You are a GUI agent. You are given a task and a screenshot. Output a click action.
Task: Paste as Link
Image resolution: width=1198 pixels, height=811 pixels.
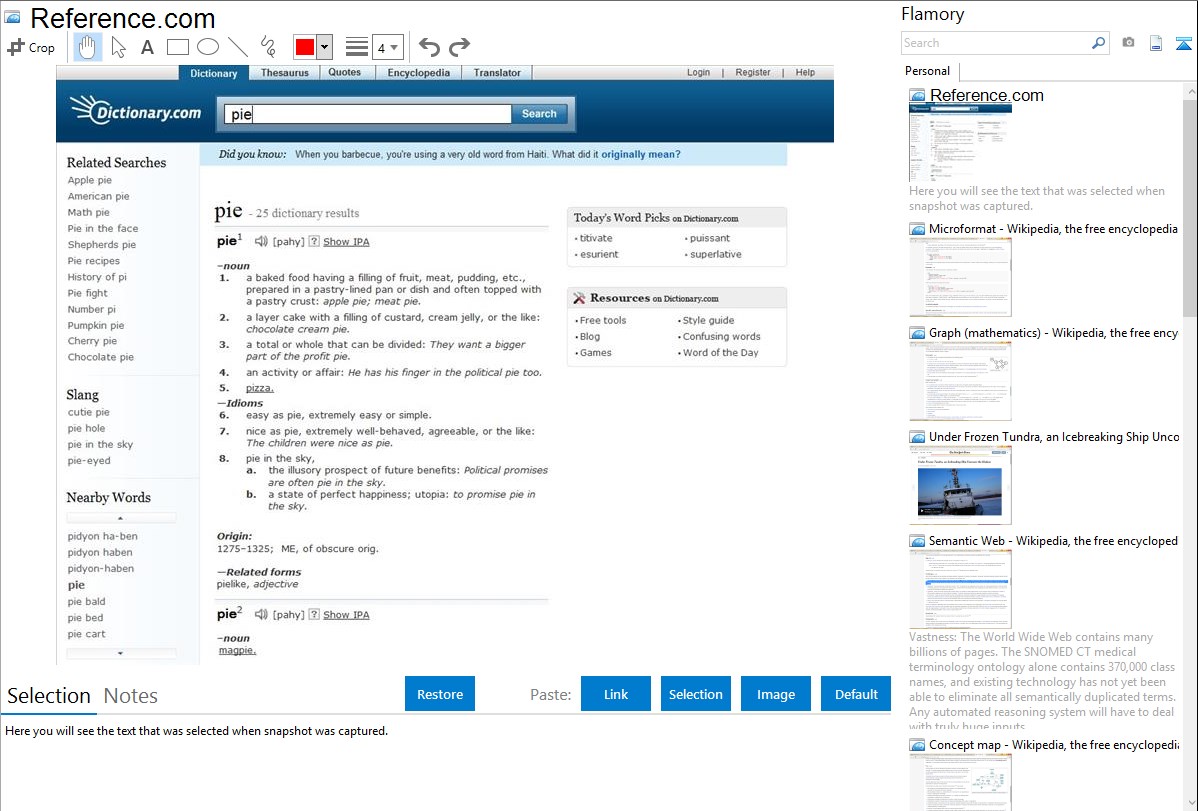pos(616,694)
